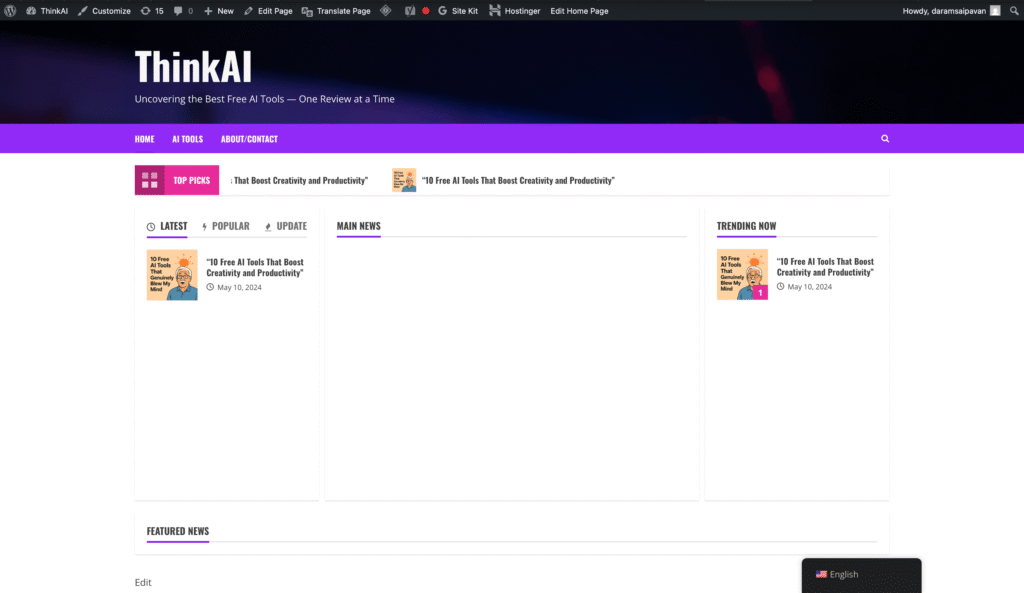Open the WordPress logo menu
The height and width of the screenshot is (593, 1024).
10,10
